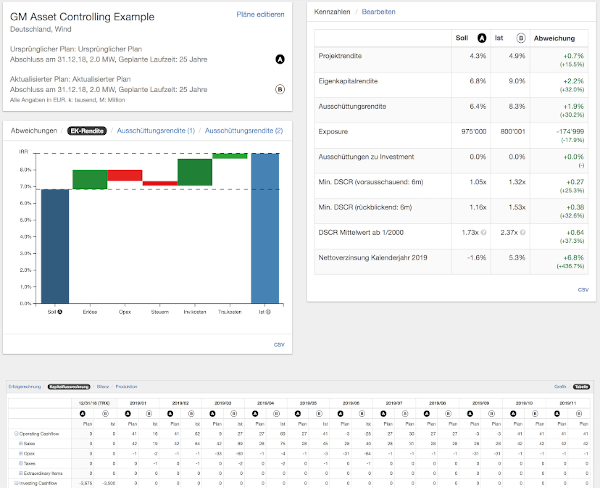Image resolution: width=600 pixels, height=488 pixels.
Task: Click the Pläne editieren link
Action: click(x=261, y=15)
